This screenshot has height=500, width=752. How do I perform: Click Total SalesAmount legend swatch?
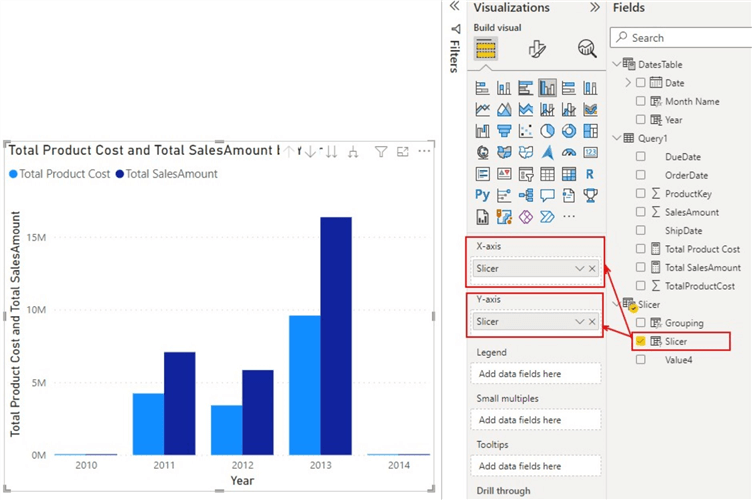click(119, 174)
